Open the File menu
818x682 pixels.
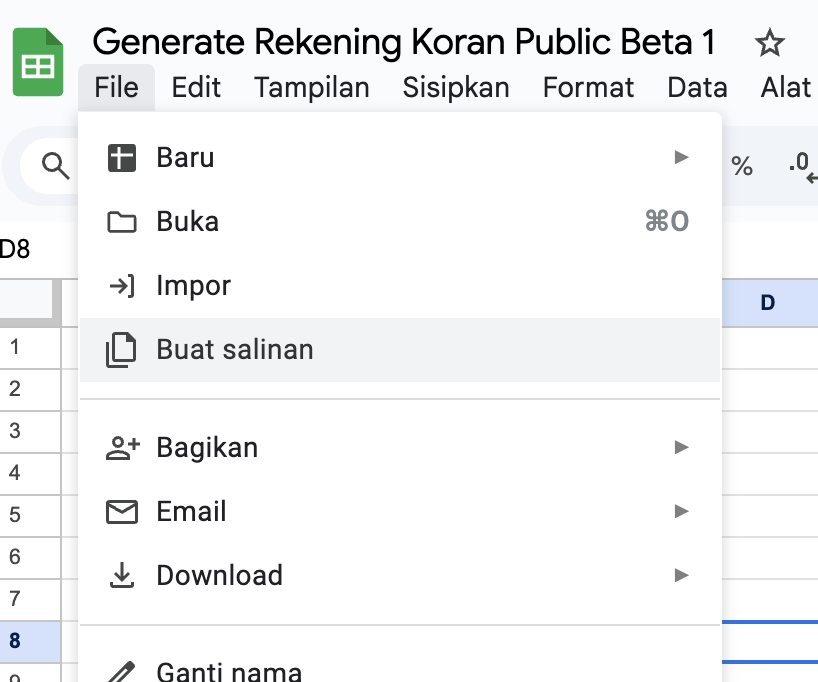pyautogui.click(x=116, y=87)
